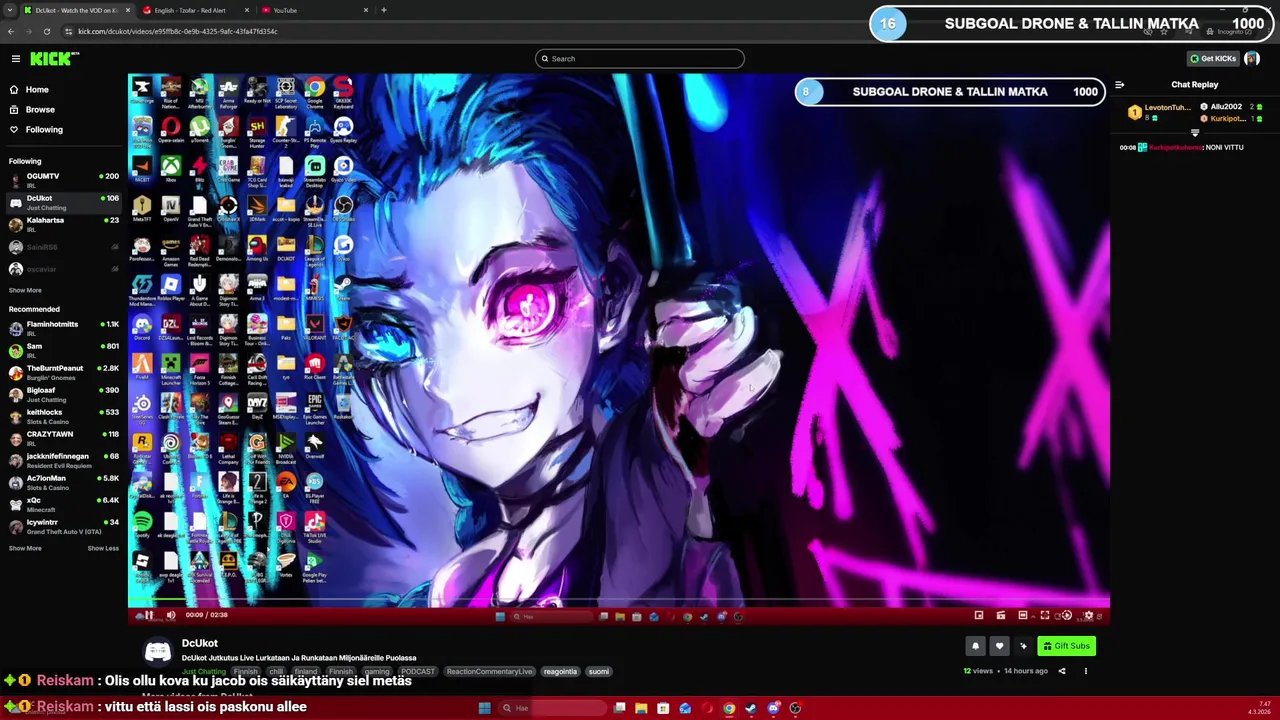The width and height of the screenshot is (1280, 720).
Task: Click the reagointia tag
Action: pos(560,672)
